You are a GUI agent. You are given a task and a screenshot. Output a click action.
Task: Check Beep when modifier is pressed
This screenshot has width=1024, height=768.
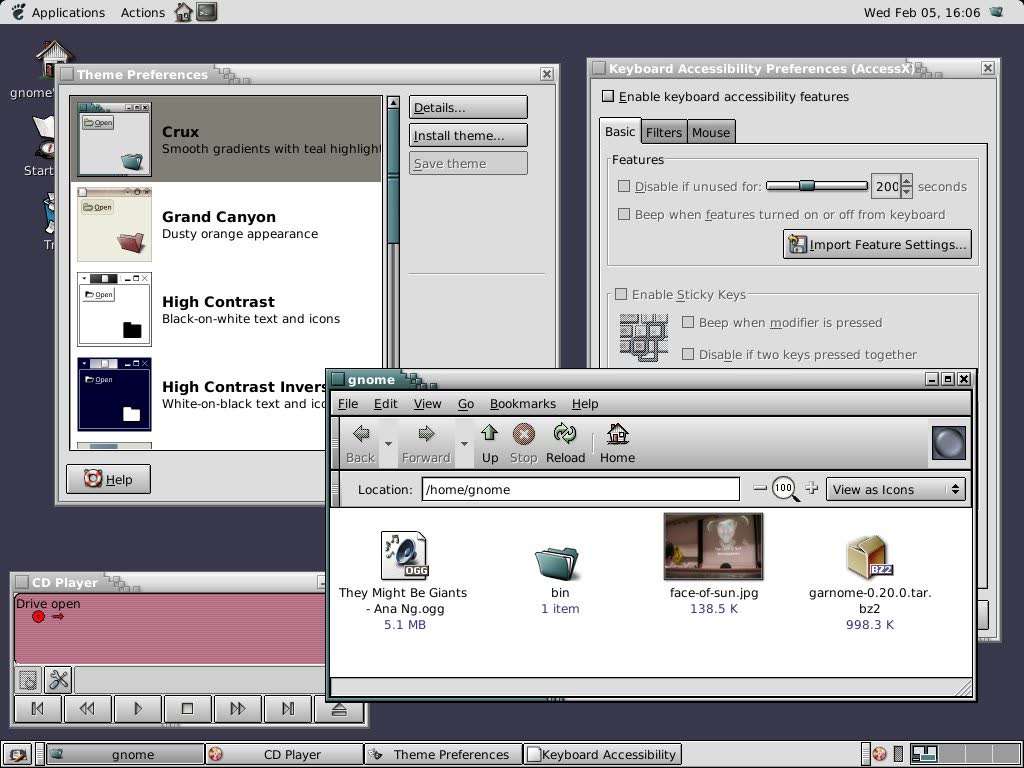click(688, 322)
